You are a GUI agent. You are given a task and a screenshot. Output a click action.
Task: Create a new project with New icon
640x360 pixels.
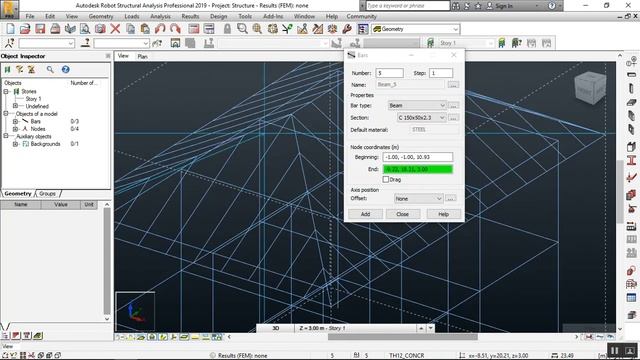coord(10,29)
